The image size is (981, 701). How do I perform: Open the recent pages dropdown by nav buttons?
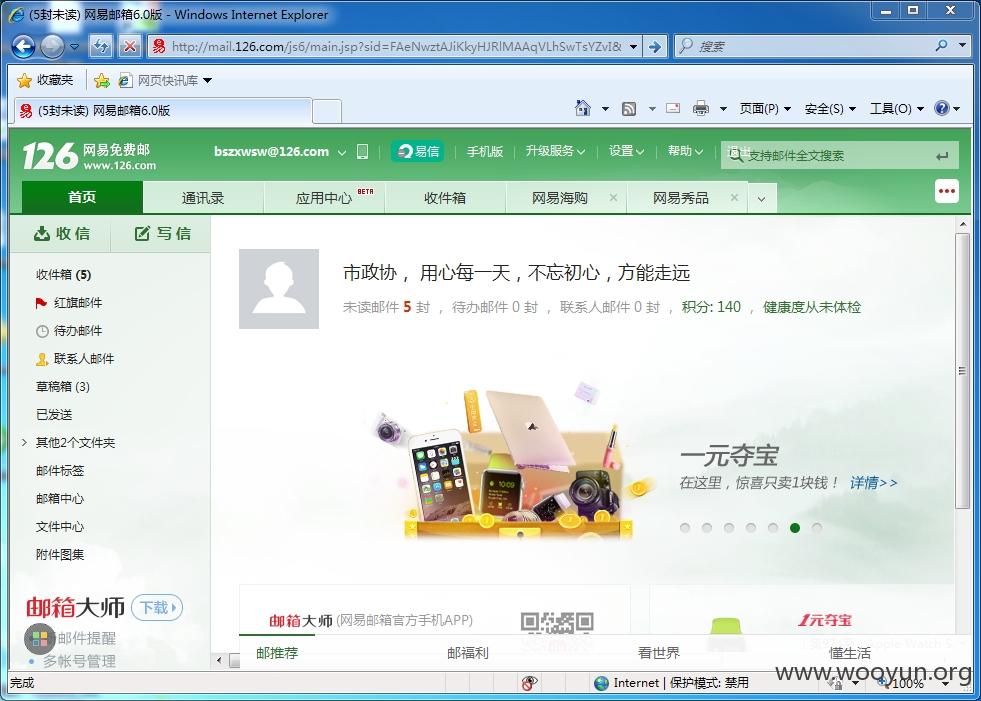click(74, 46)
